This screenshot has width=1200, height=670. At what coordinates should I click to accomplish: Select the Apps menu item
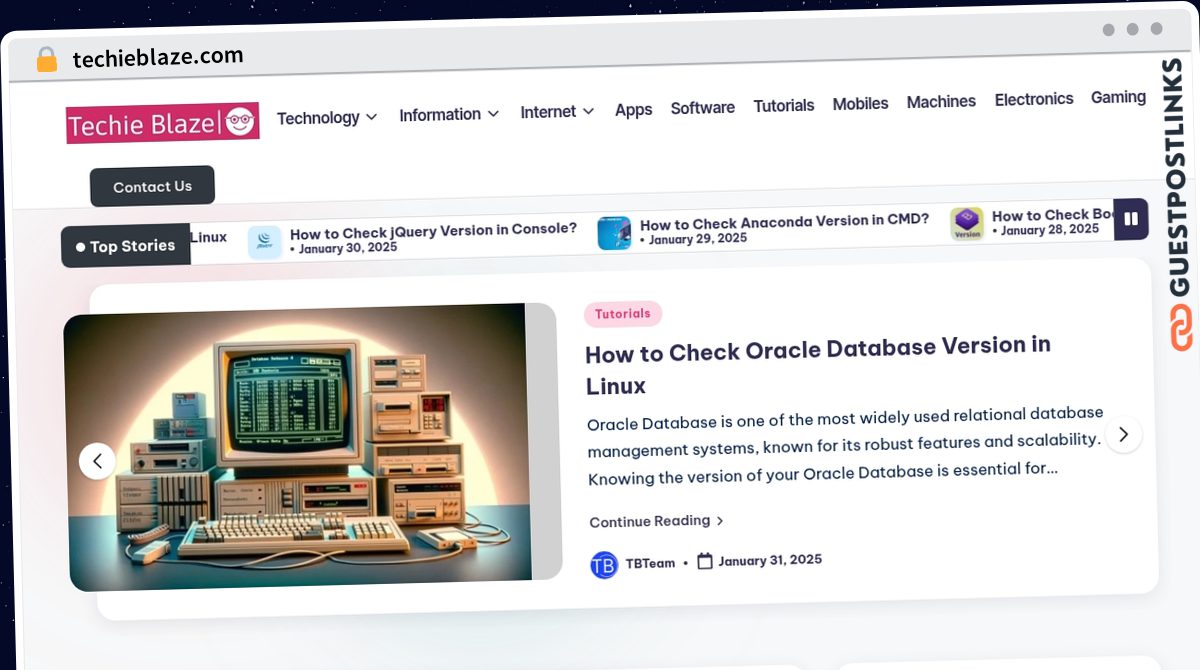tap(633, 110)
